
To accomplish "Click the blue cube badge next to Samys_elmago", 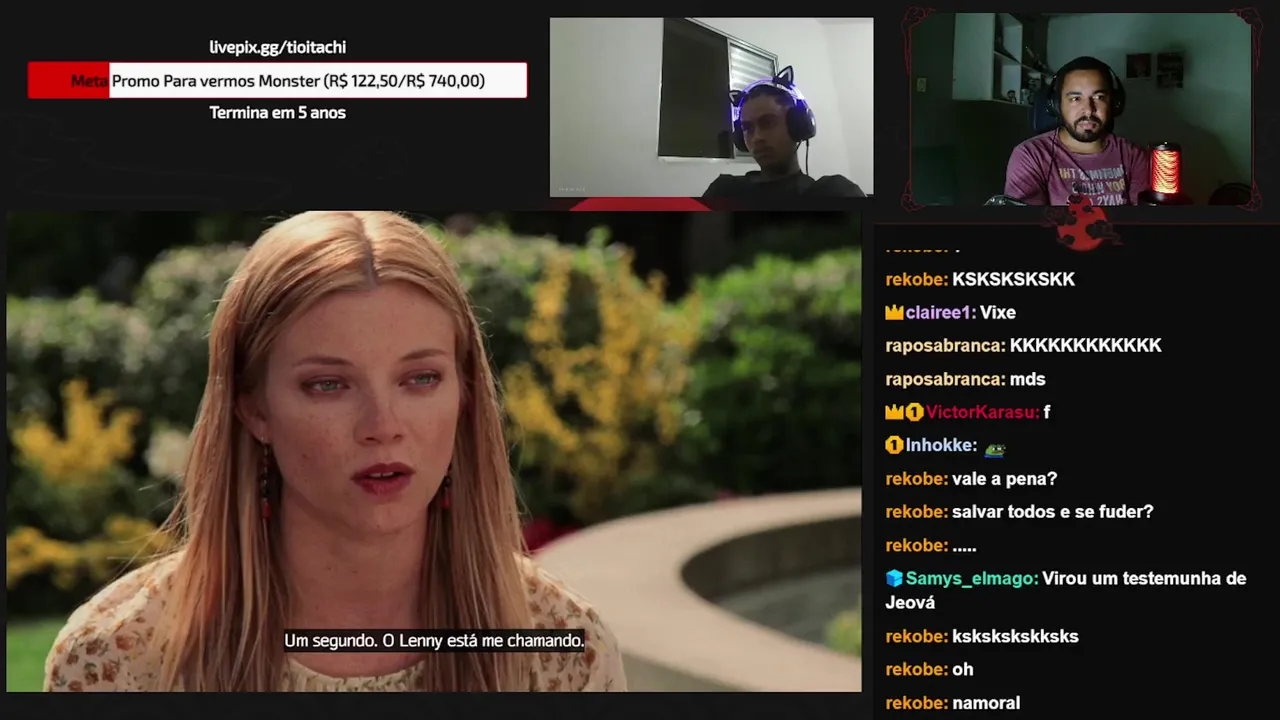I will click(894, 578).
